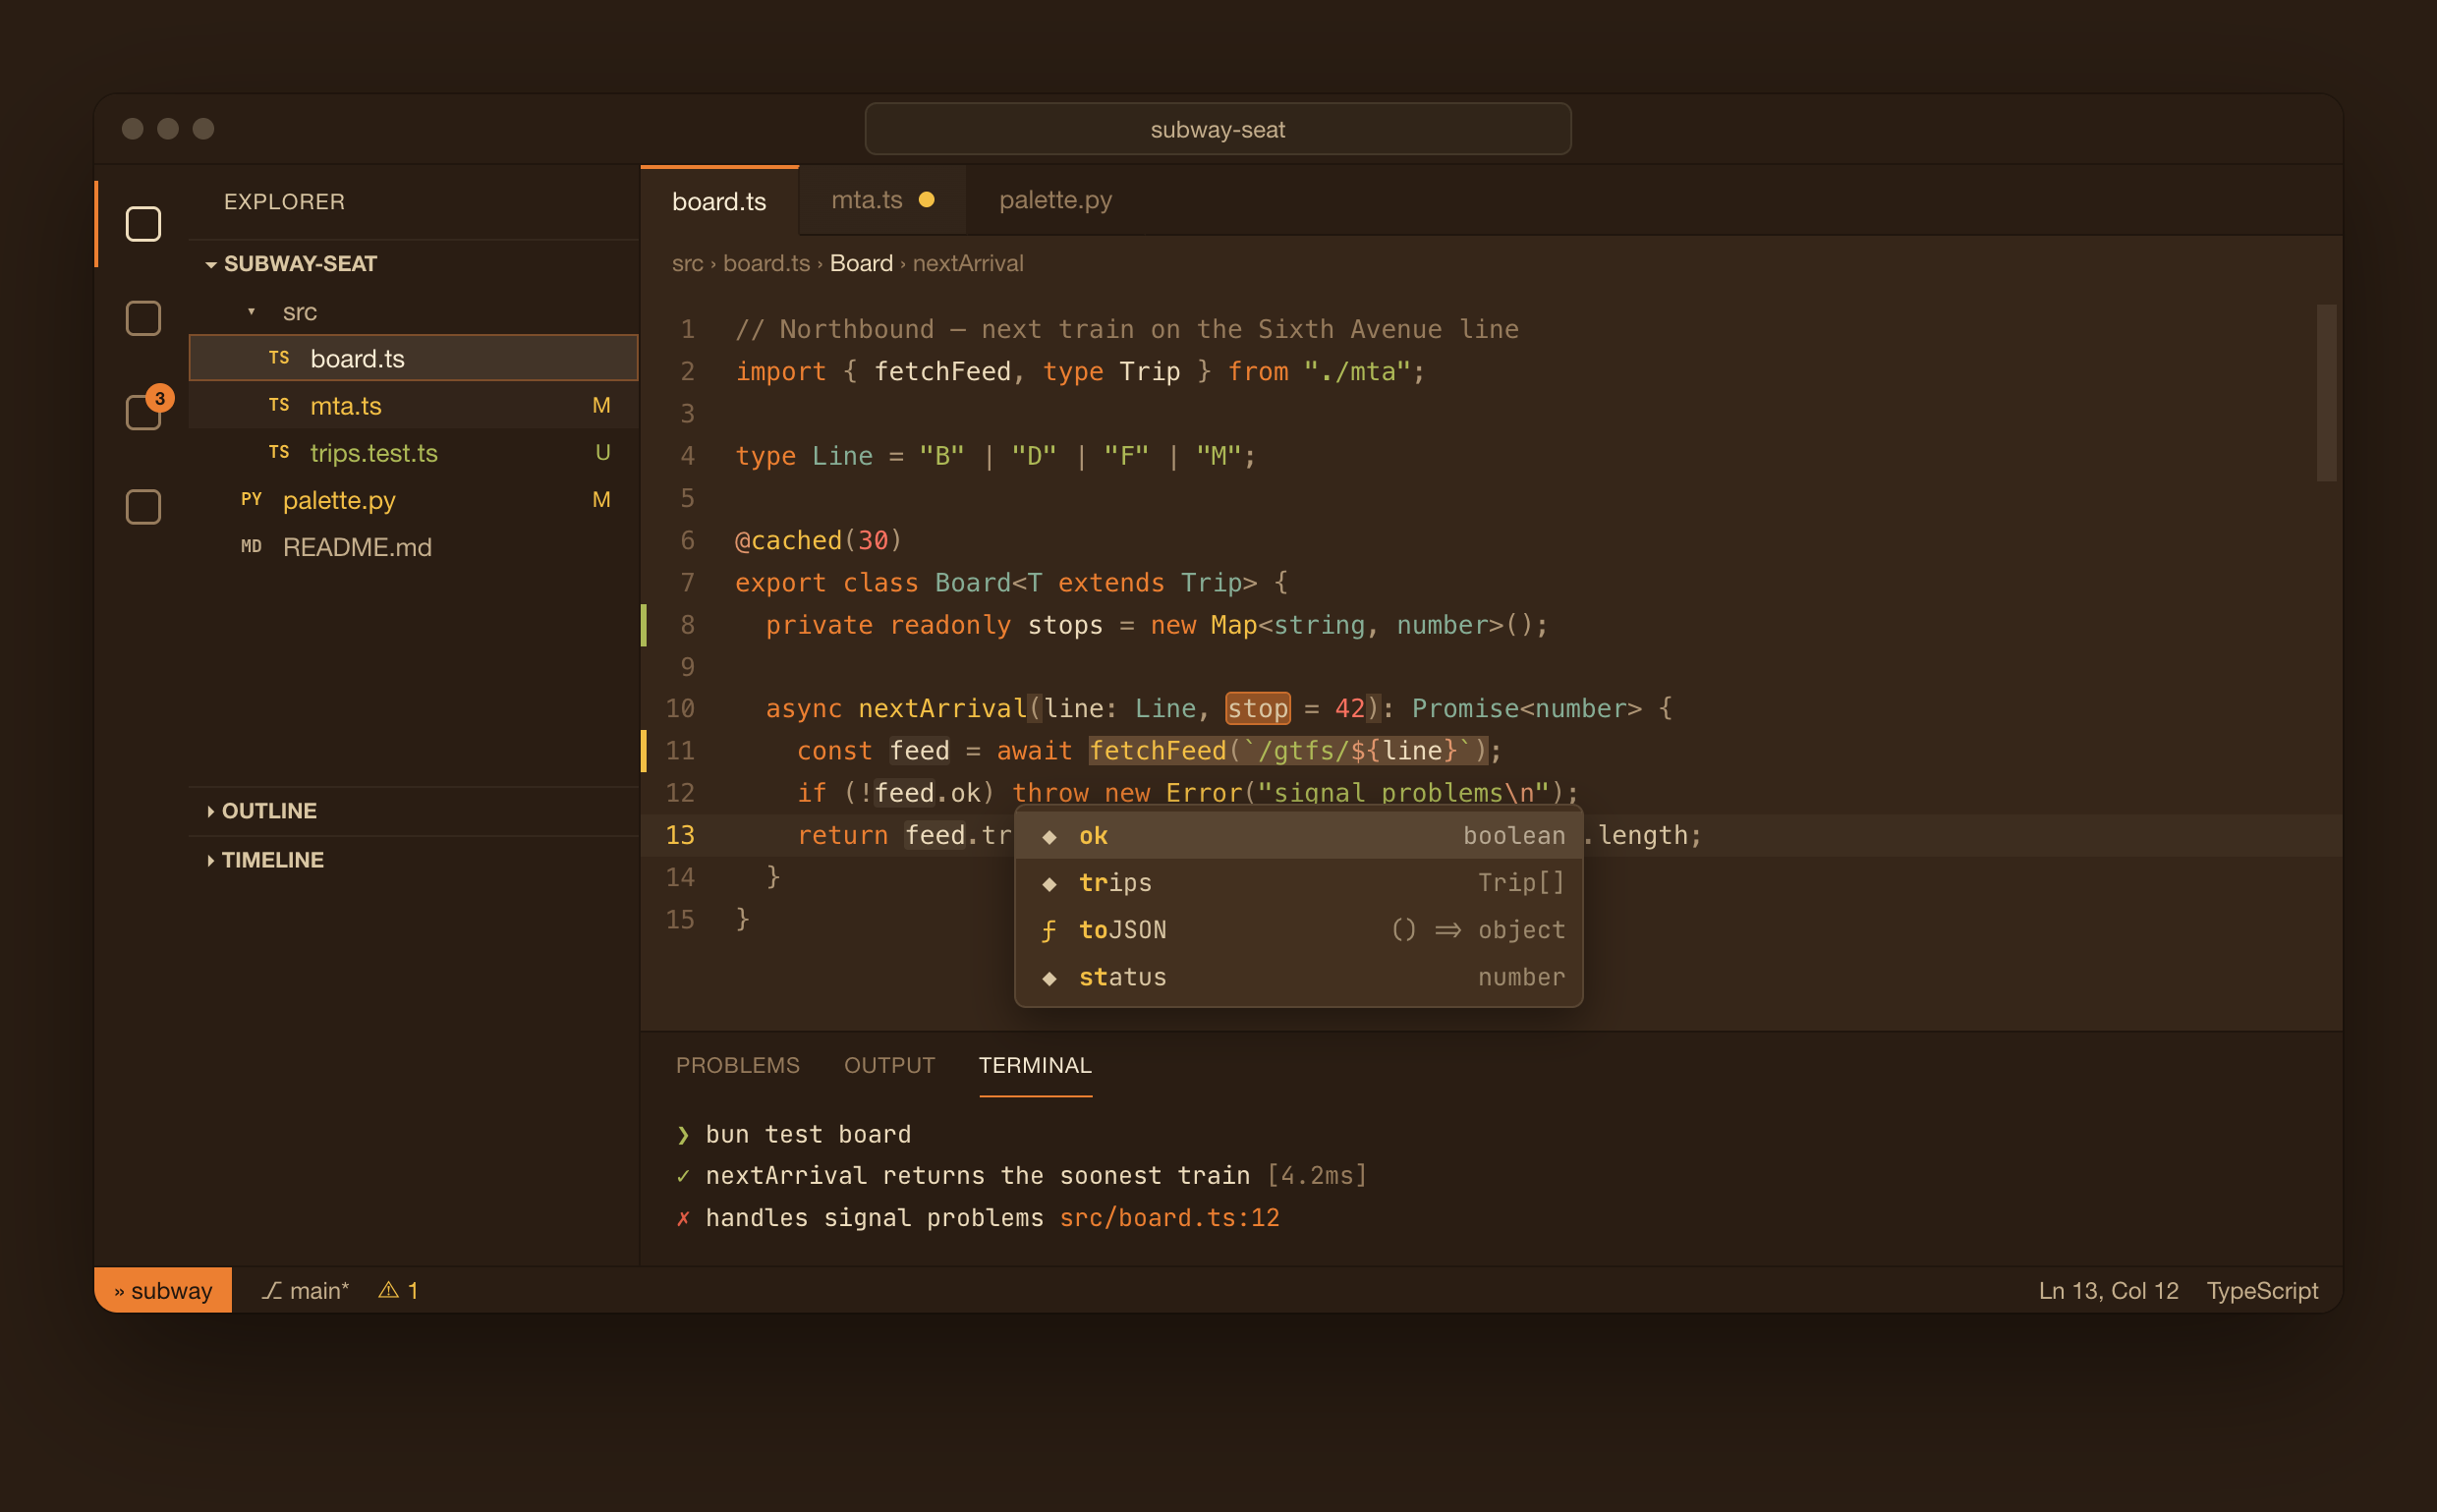Screen dimensions: 2437x1512
Task: Accept the status number suggestion
Action: tap(1298, 977)
